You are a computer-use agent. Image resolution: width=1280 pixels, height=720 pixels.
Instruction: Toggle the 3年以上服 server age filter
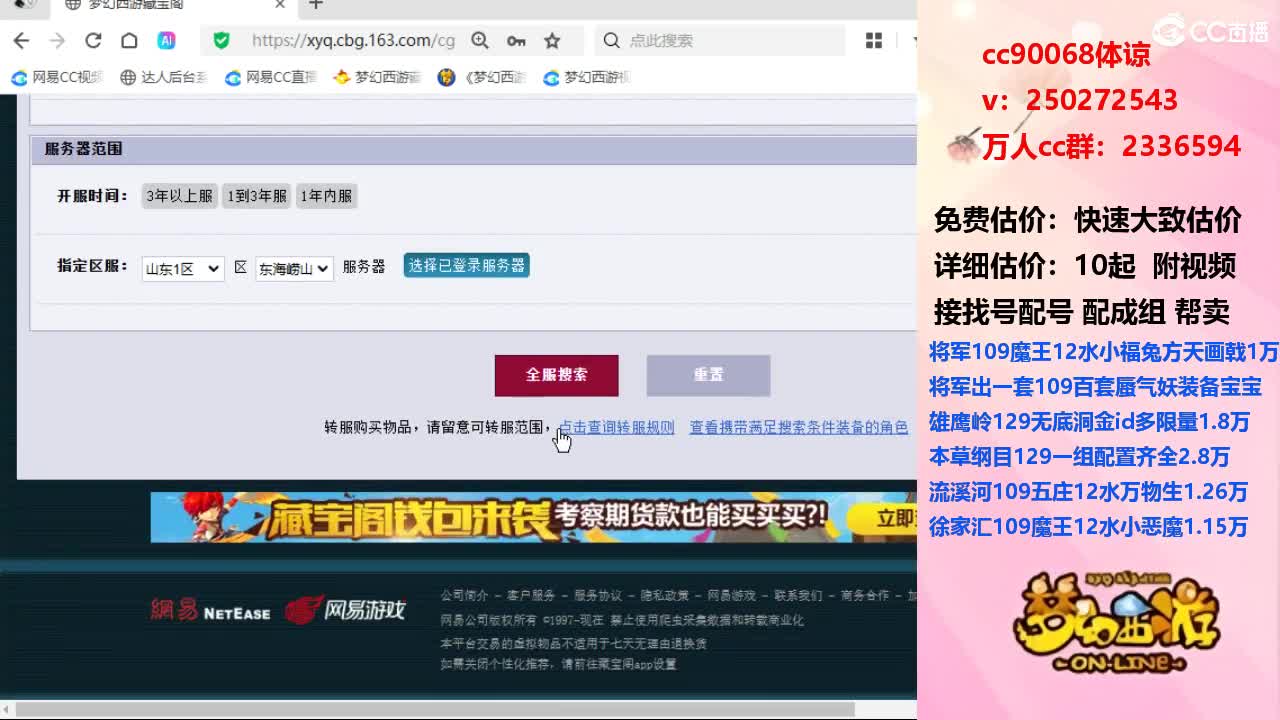[x=180, y=196]
